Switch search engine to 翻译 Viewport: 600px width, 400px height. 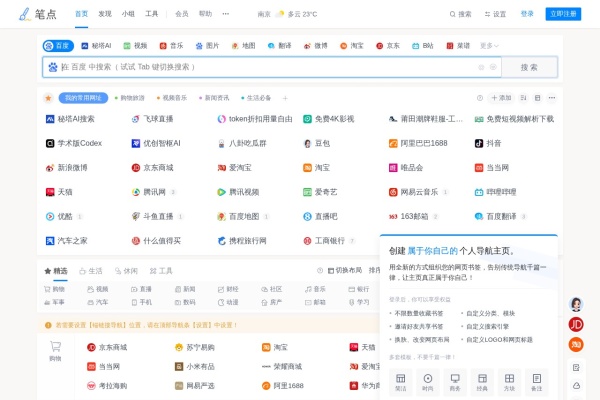(279, 46)
